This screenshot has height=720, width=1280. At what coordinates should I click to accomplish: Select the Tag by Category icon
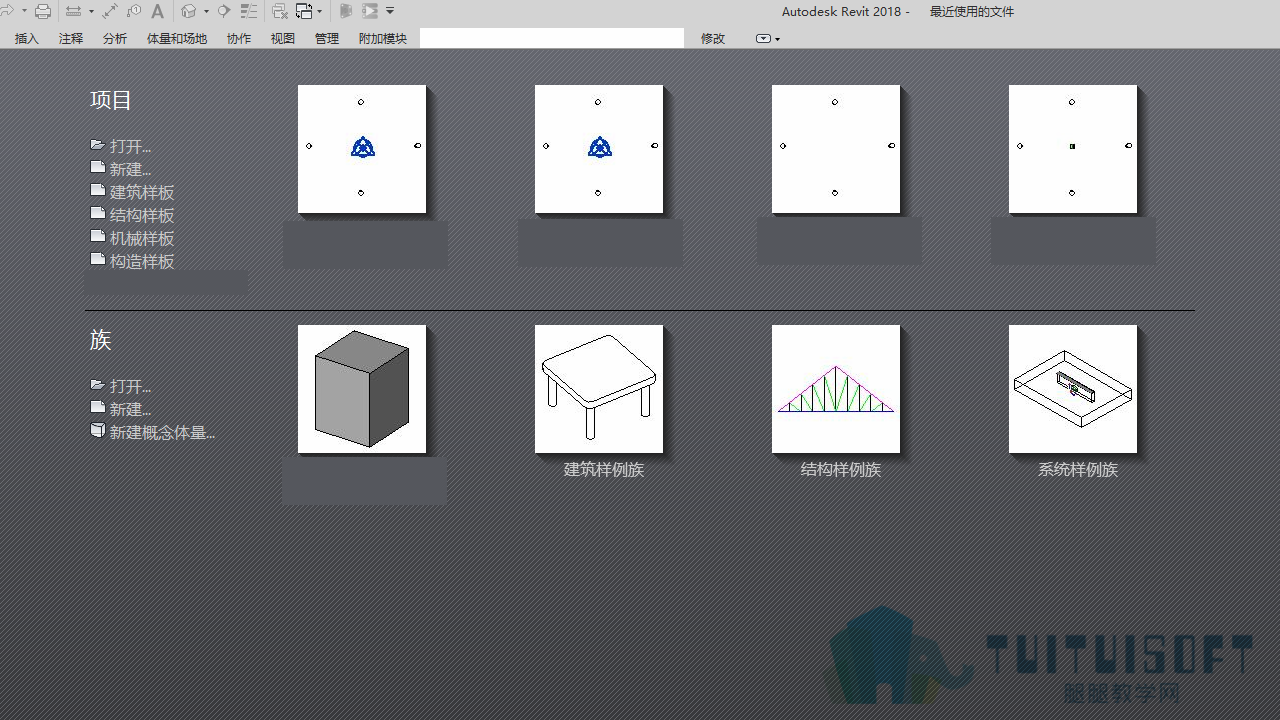tap(134, 11)
